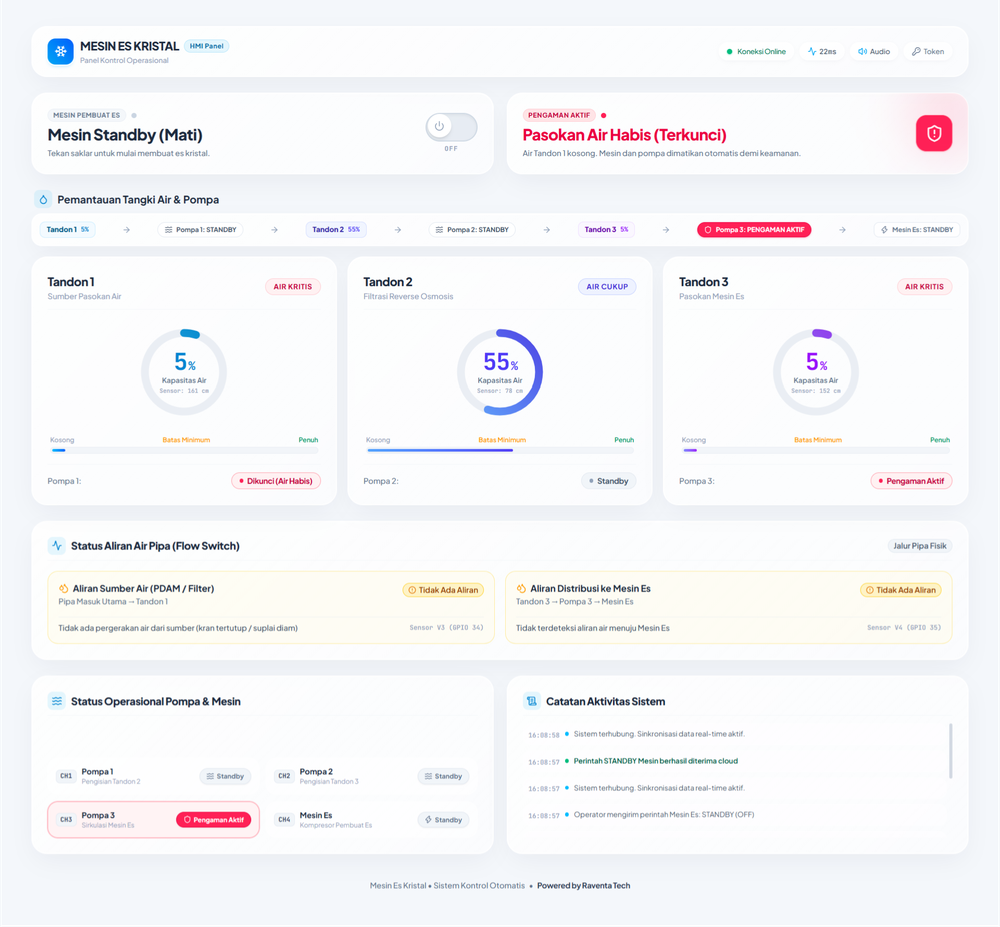Click Pompa 3 Pengaman Aktif pill in Tandon 3
The width and height of the screenshot is (1000, 927).
click(911, 481)
